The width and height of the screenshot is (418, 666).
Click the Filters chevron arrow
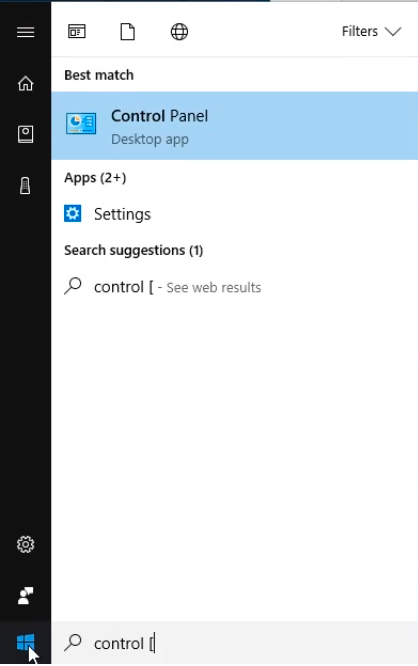393,32
